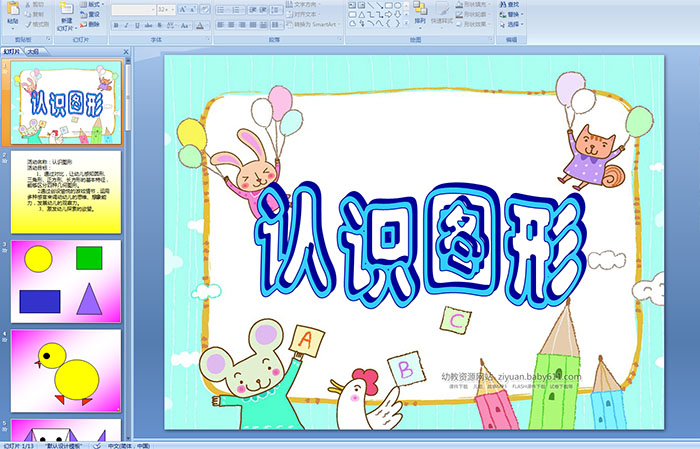Image resolution: width=700 pixels, height=449 pixels.
Task: Pick the right brace shape
Action: (397, 23)
